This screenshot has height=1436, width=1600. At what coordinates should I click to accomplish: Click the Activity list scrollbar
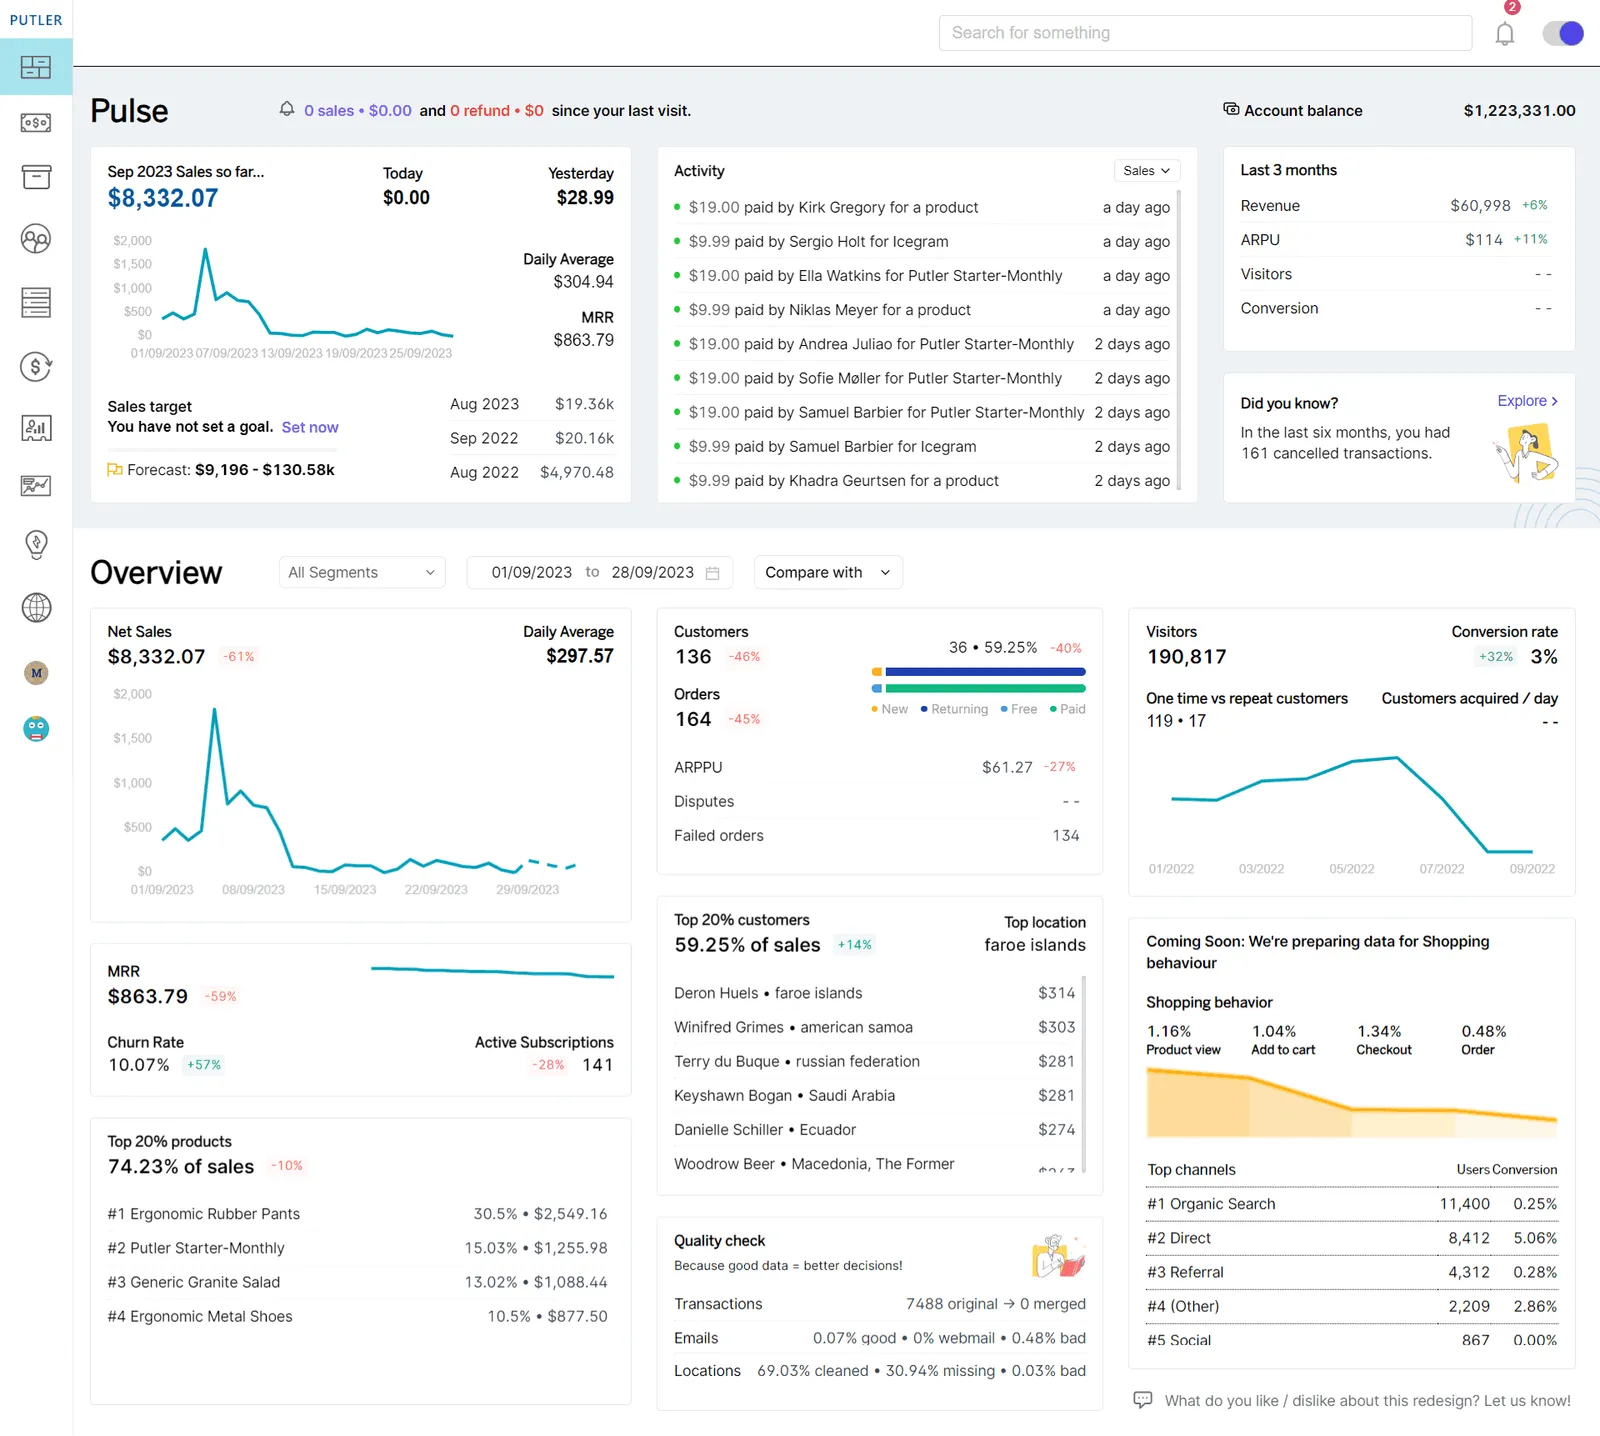(x=1179, y=340)
